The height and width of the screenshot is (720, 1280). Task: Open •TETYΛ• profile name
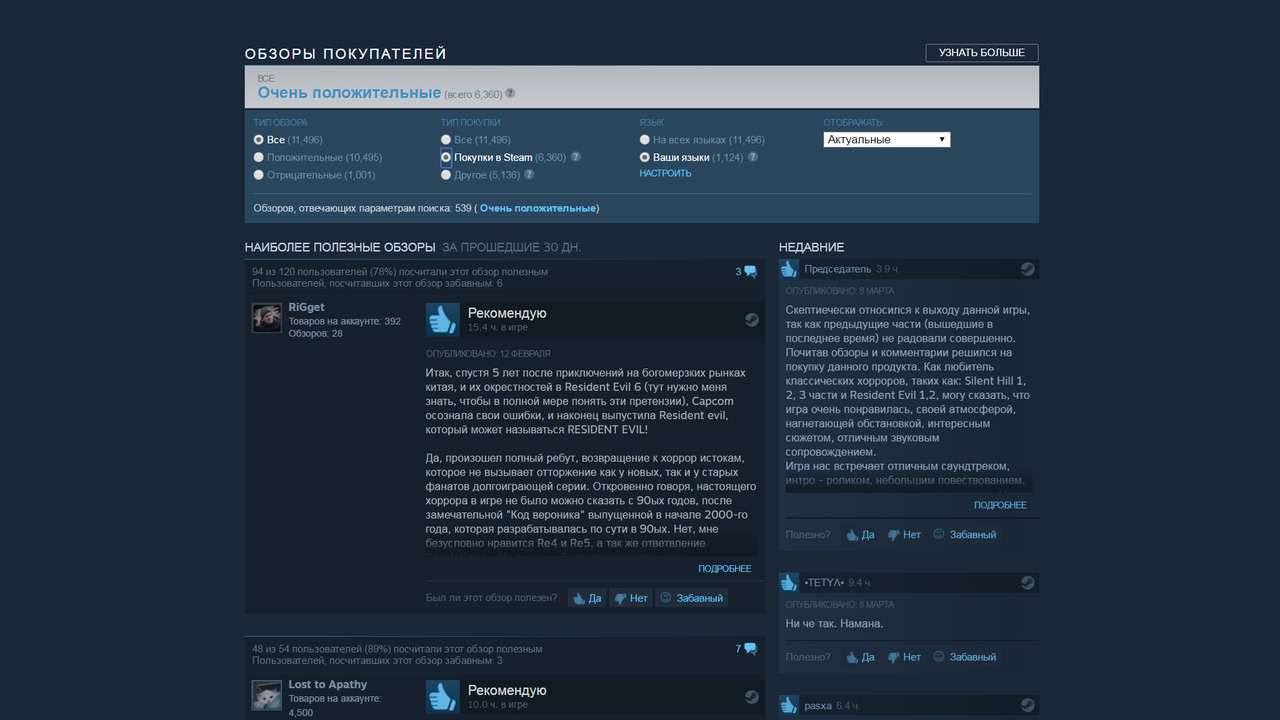(824, 582)
